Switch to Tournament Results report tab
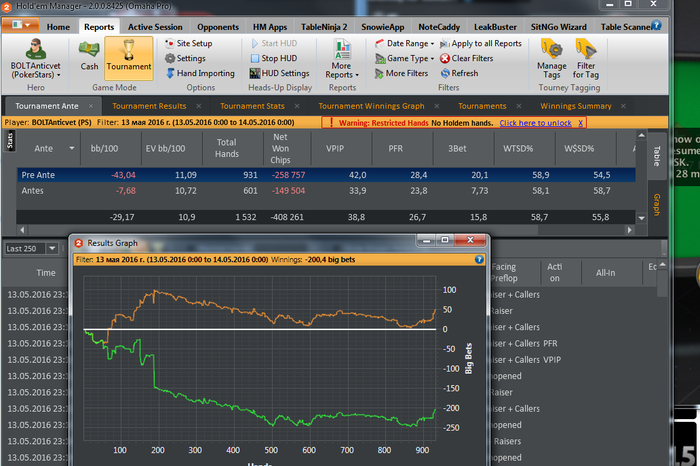The image size is (700, 466). [149, 106]
